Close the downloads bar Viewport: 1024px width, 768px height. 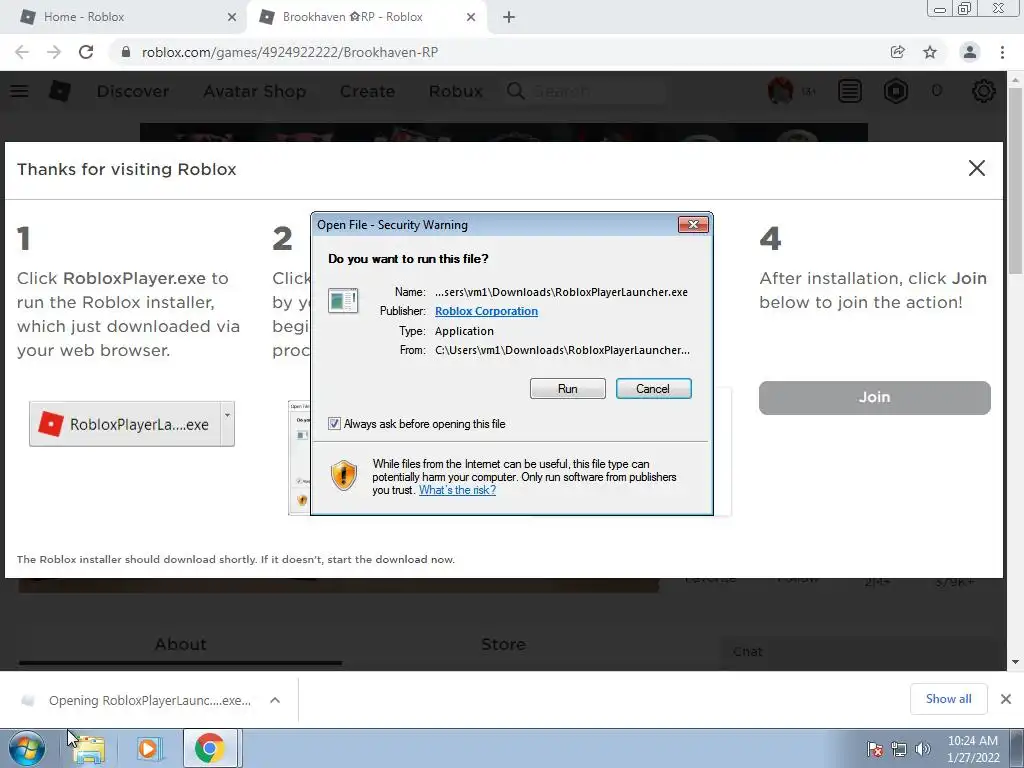[1006, 699]
